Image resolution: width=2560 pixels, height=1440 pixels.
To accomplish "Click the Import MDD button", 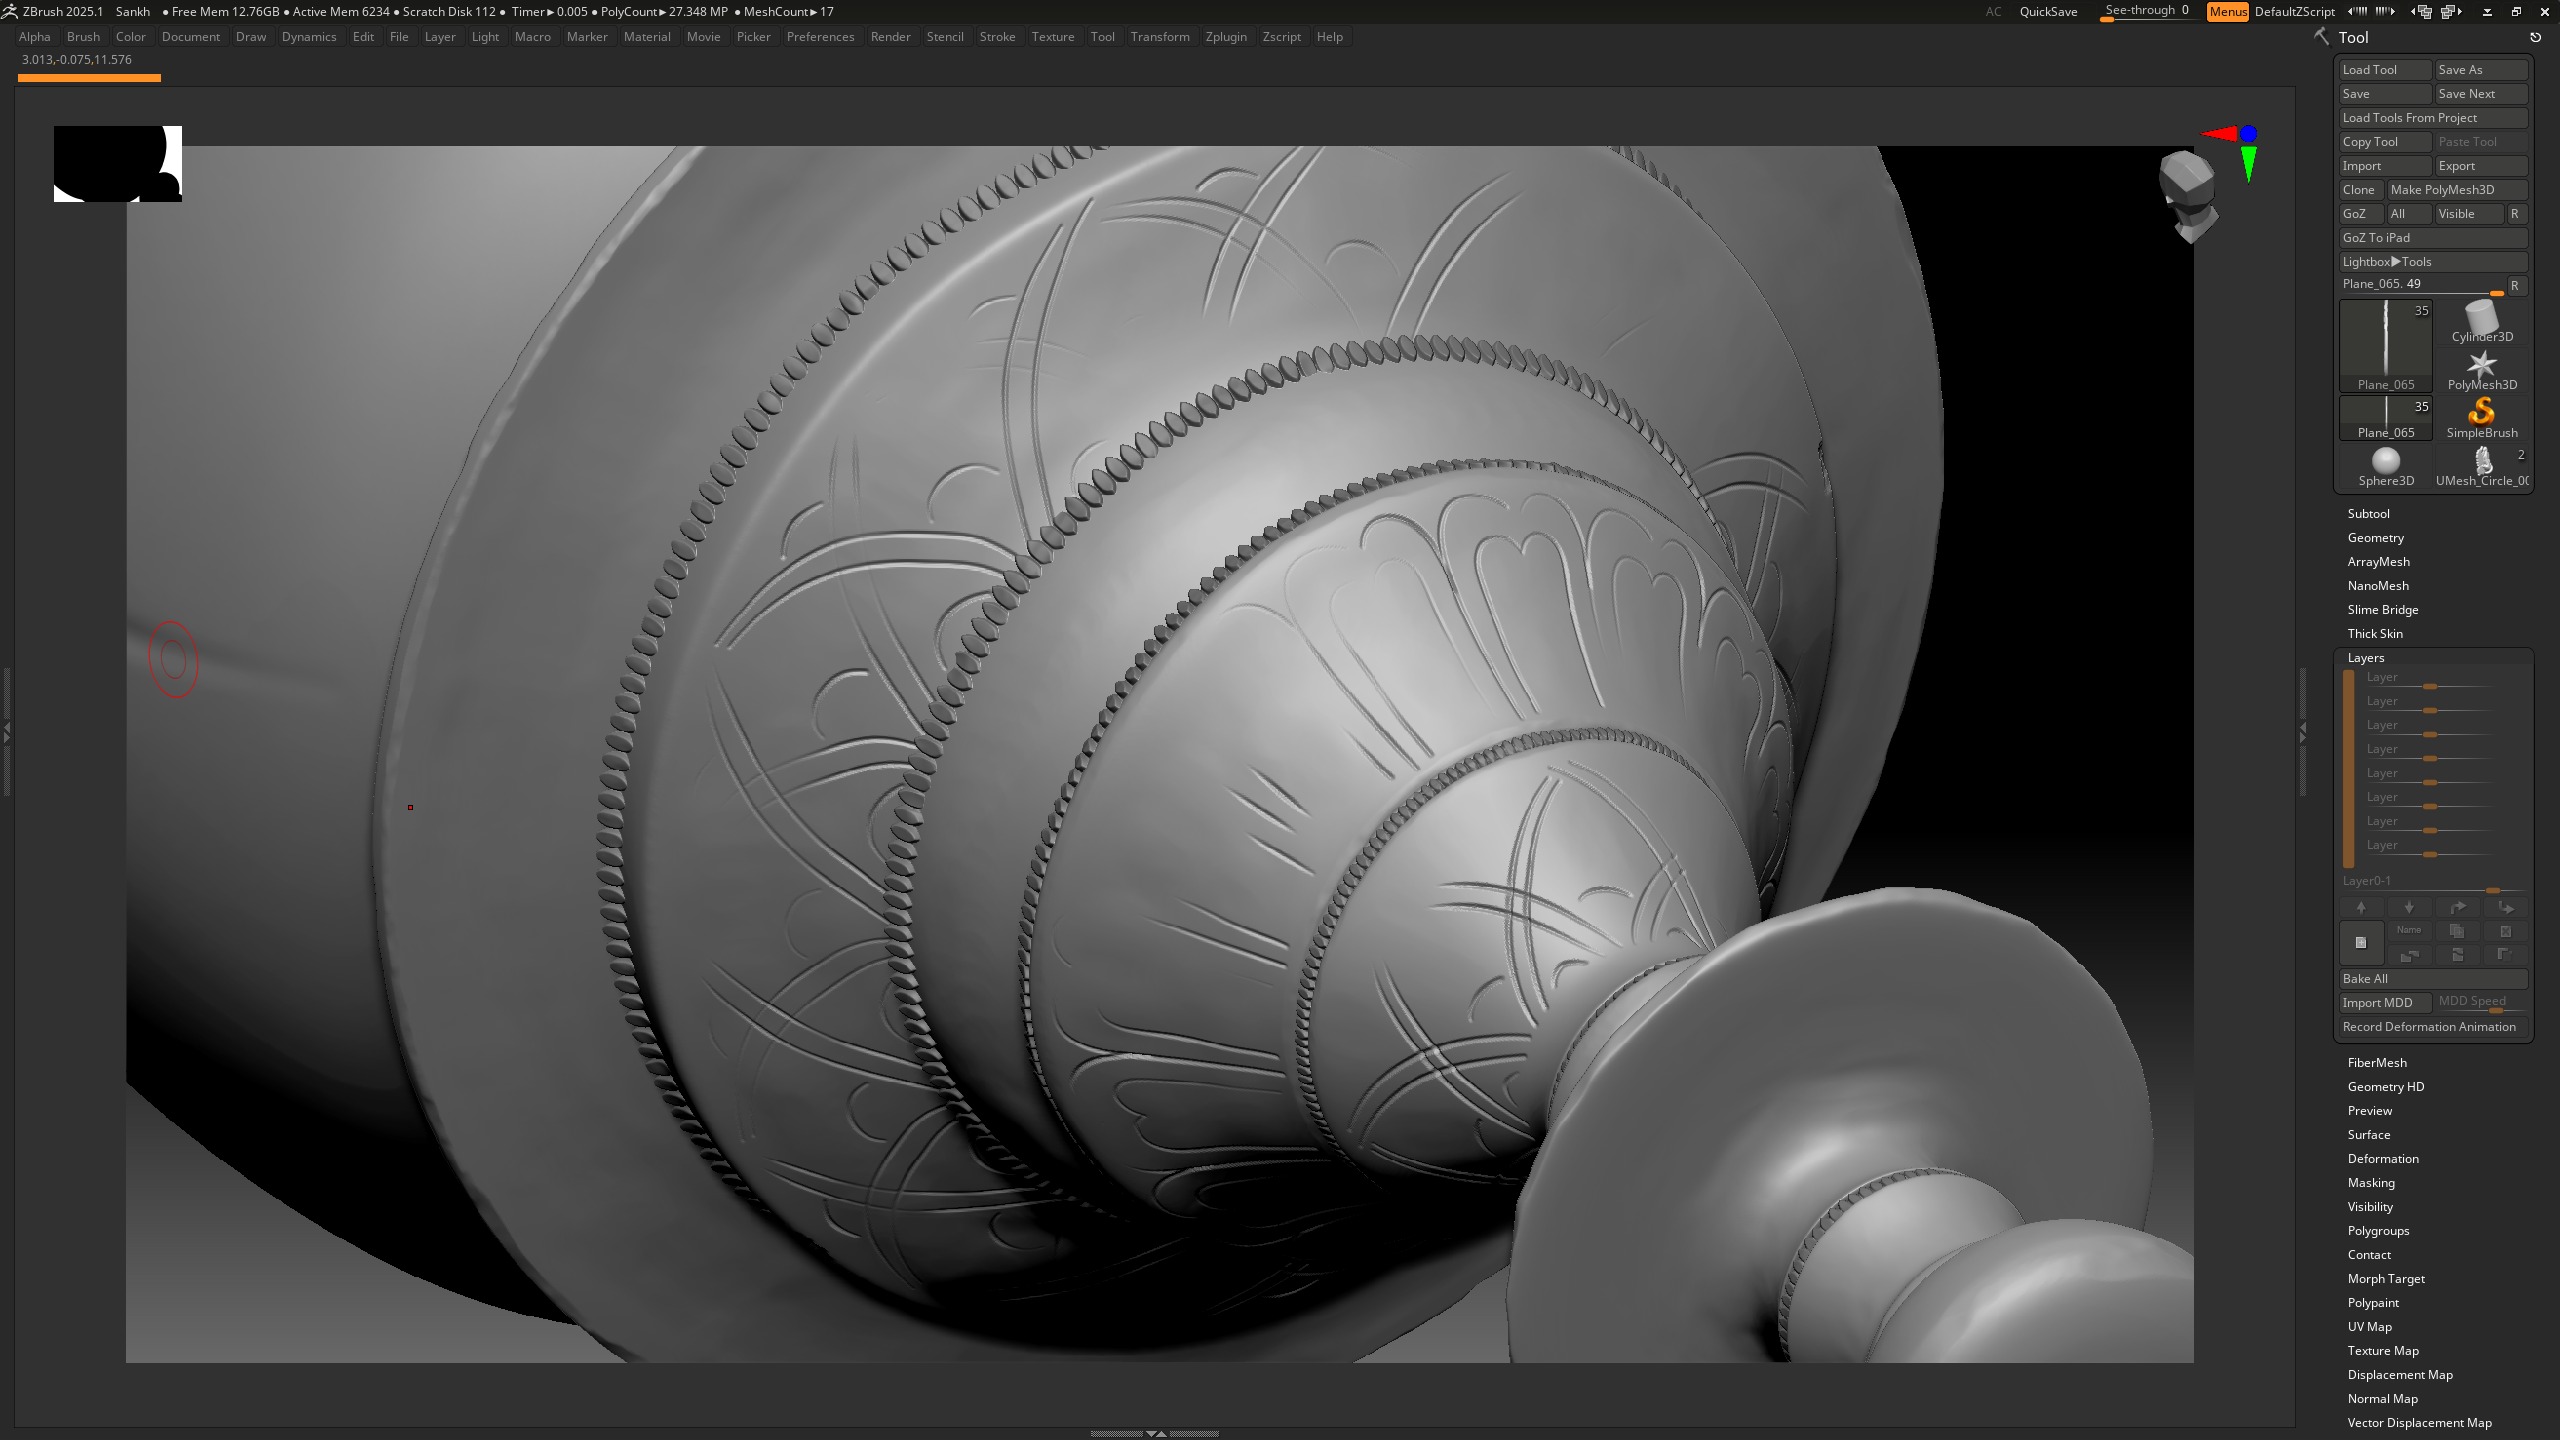I will (2385, 1003).
